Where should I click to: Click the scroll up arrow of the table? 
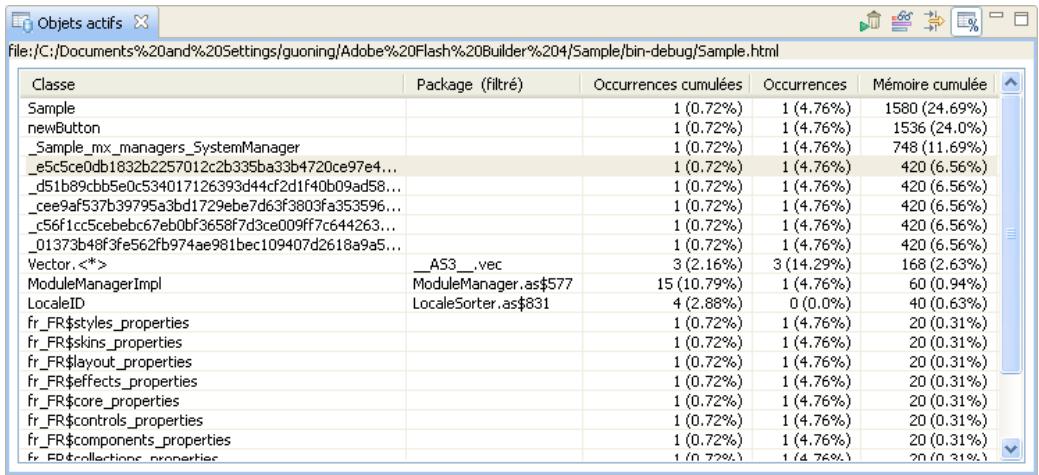(1011, 83)
